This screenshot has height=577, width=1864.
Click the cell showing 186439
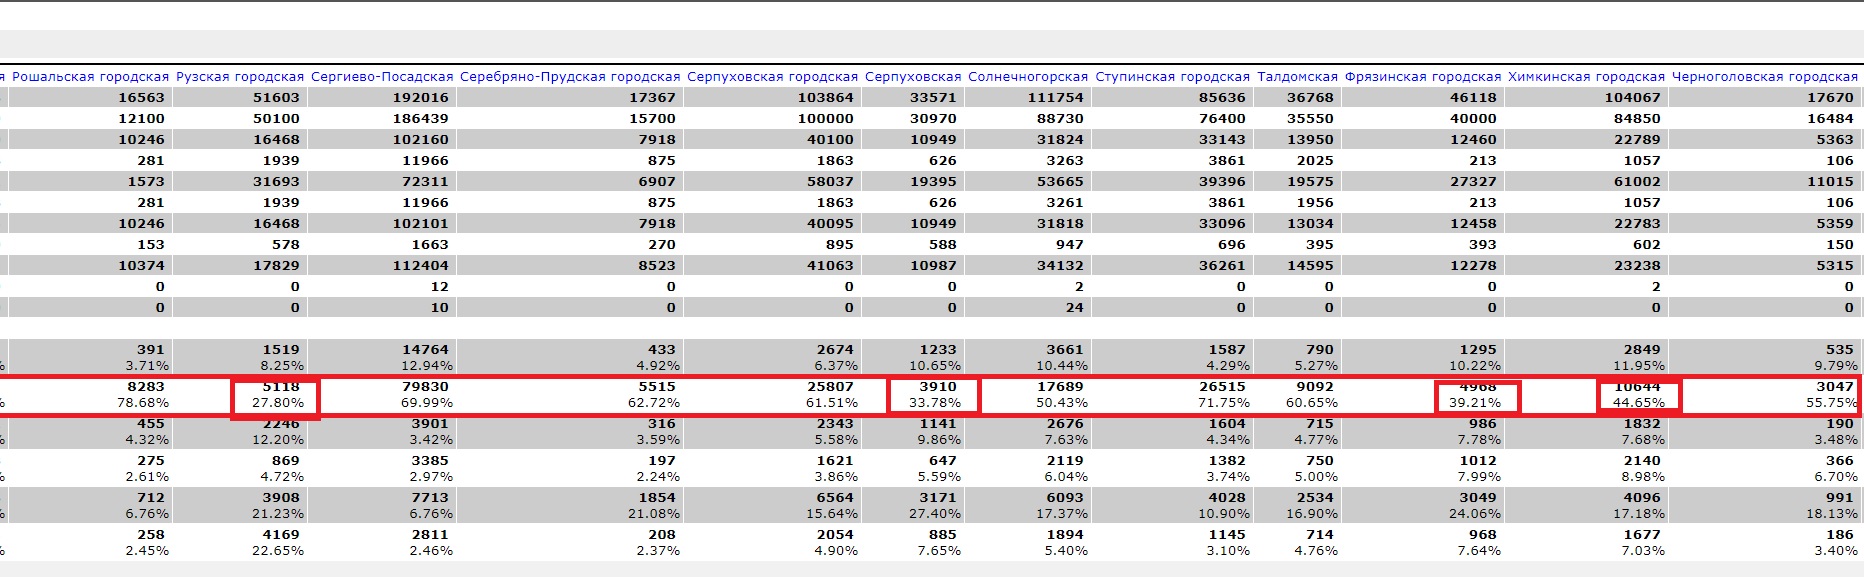pyautogui.click(x=381, y=118)
